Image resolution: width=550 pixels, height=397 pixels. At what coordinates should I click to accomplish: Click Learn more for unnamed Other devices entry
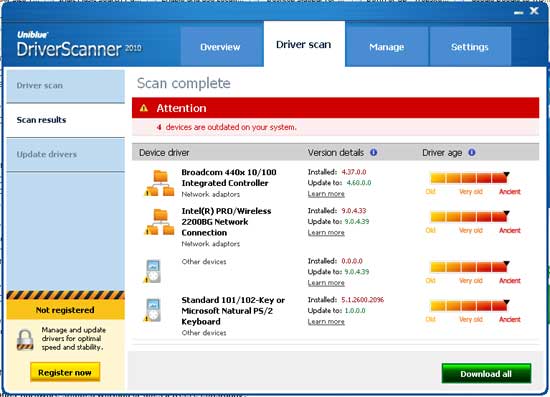tap(326, 283)
